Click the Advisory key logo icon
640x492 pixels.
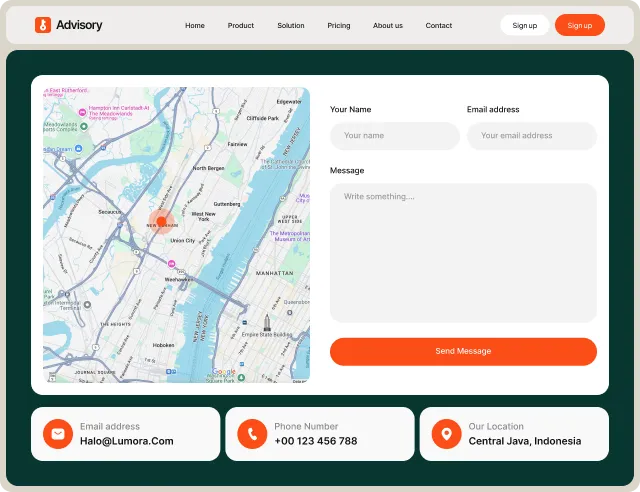[43, 25]
